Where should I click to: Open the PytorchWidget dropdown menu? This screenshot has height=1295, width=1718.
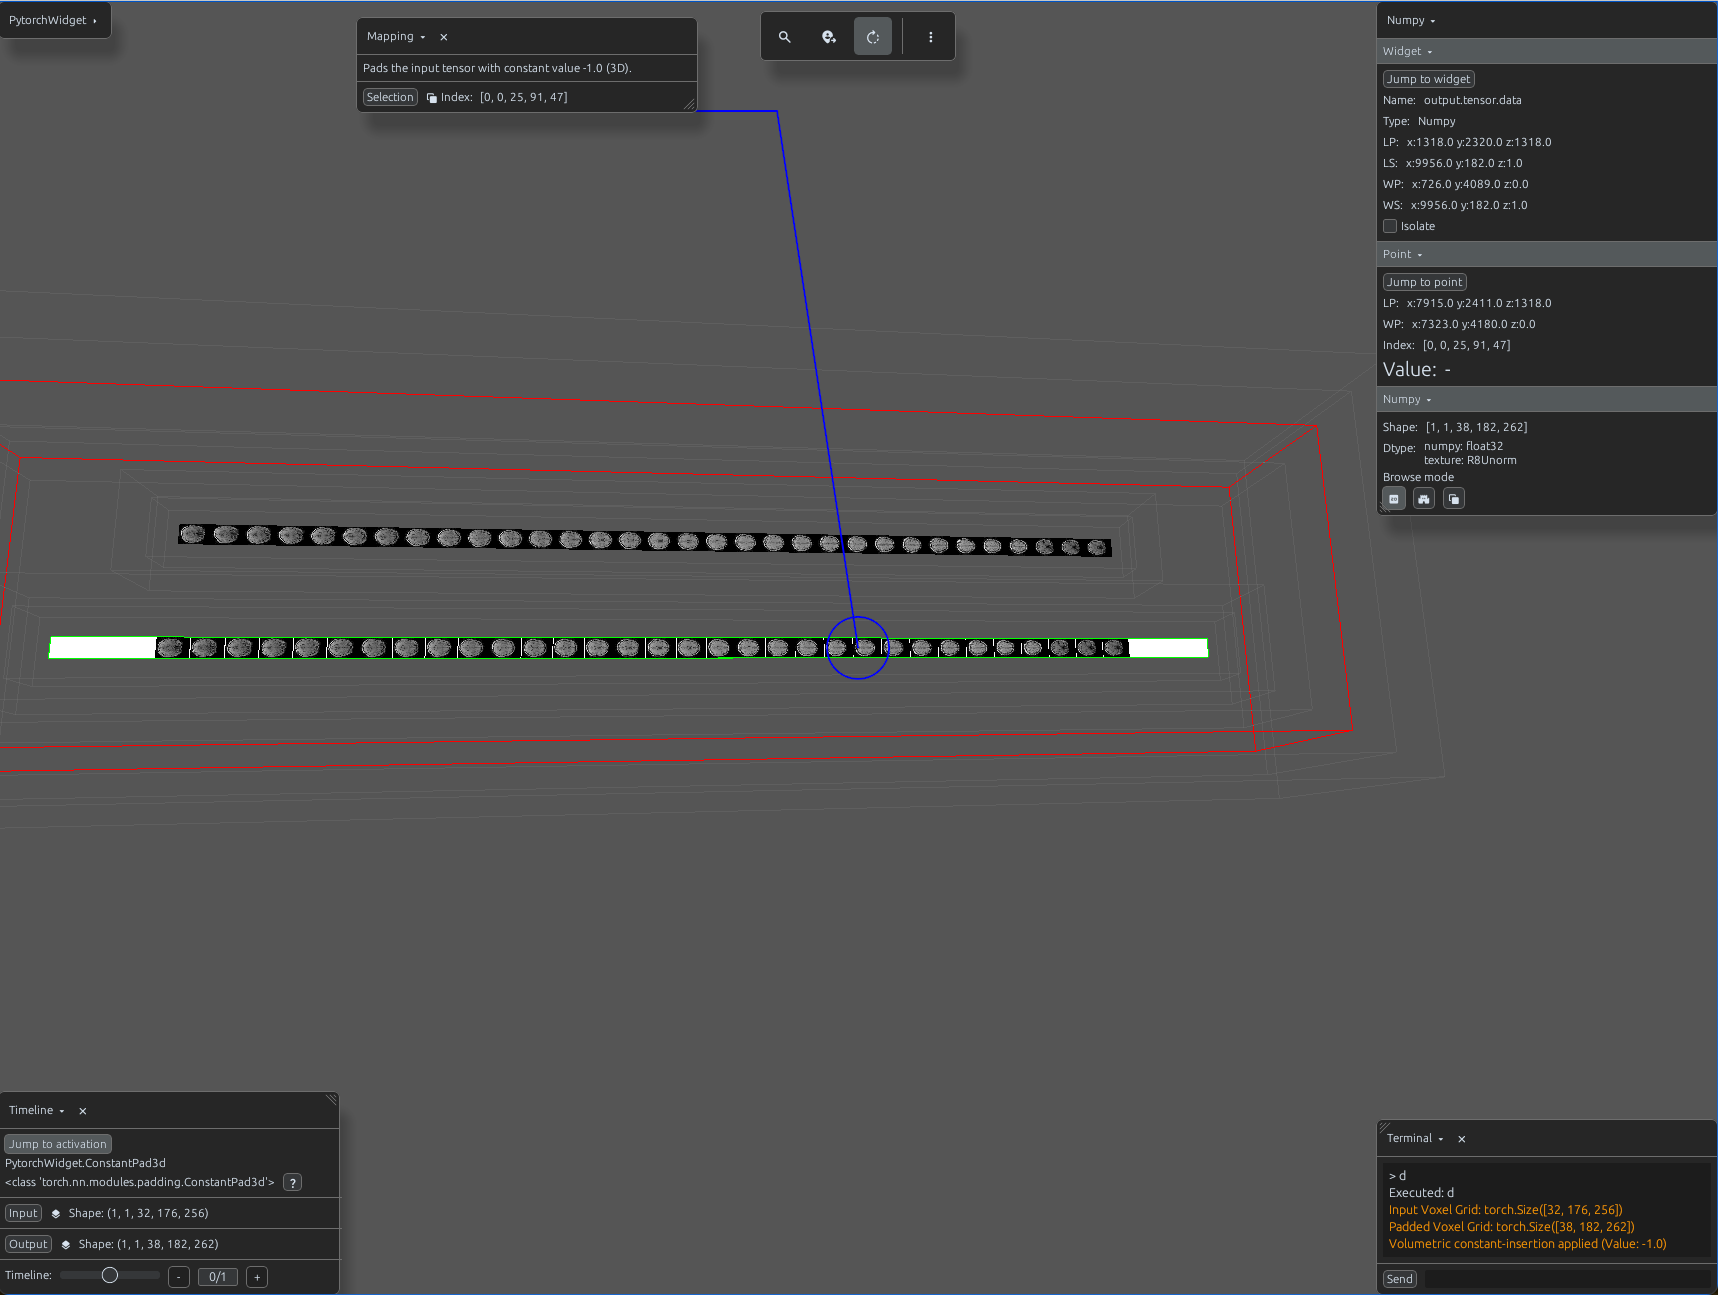[54, 20]
